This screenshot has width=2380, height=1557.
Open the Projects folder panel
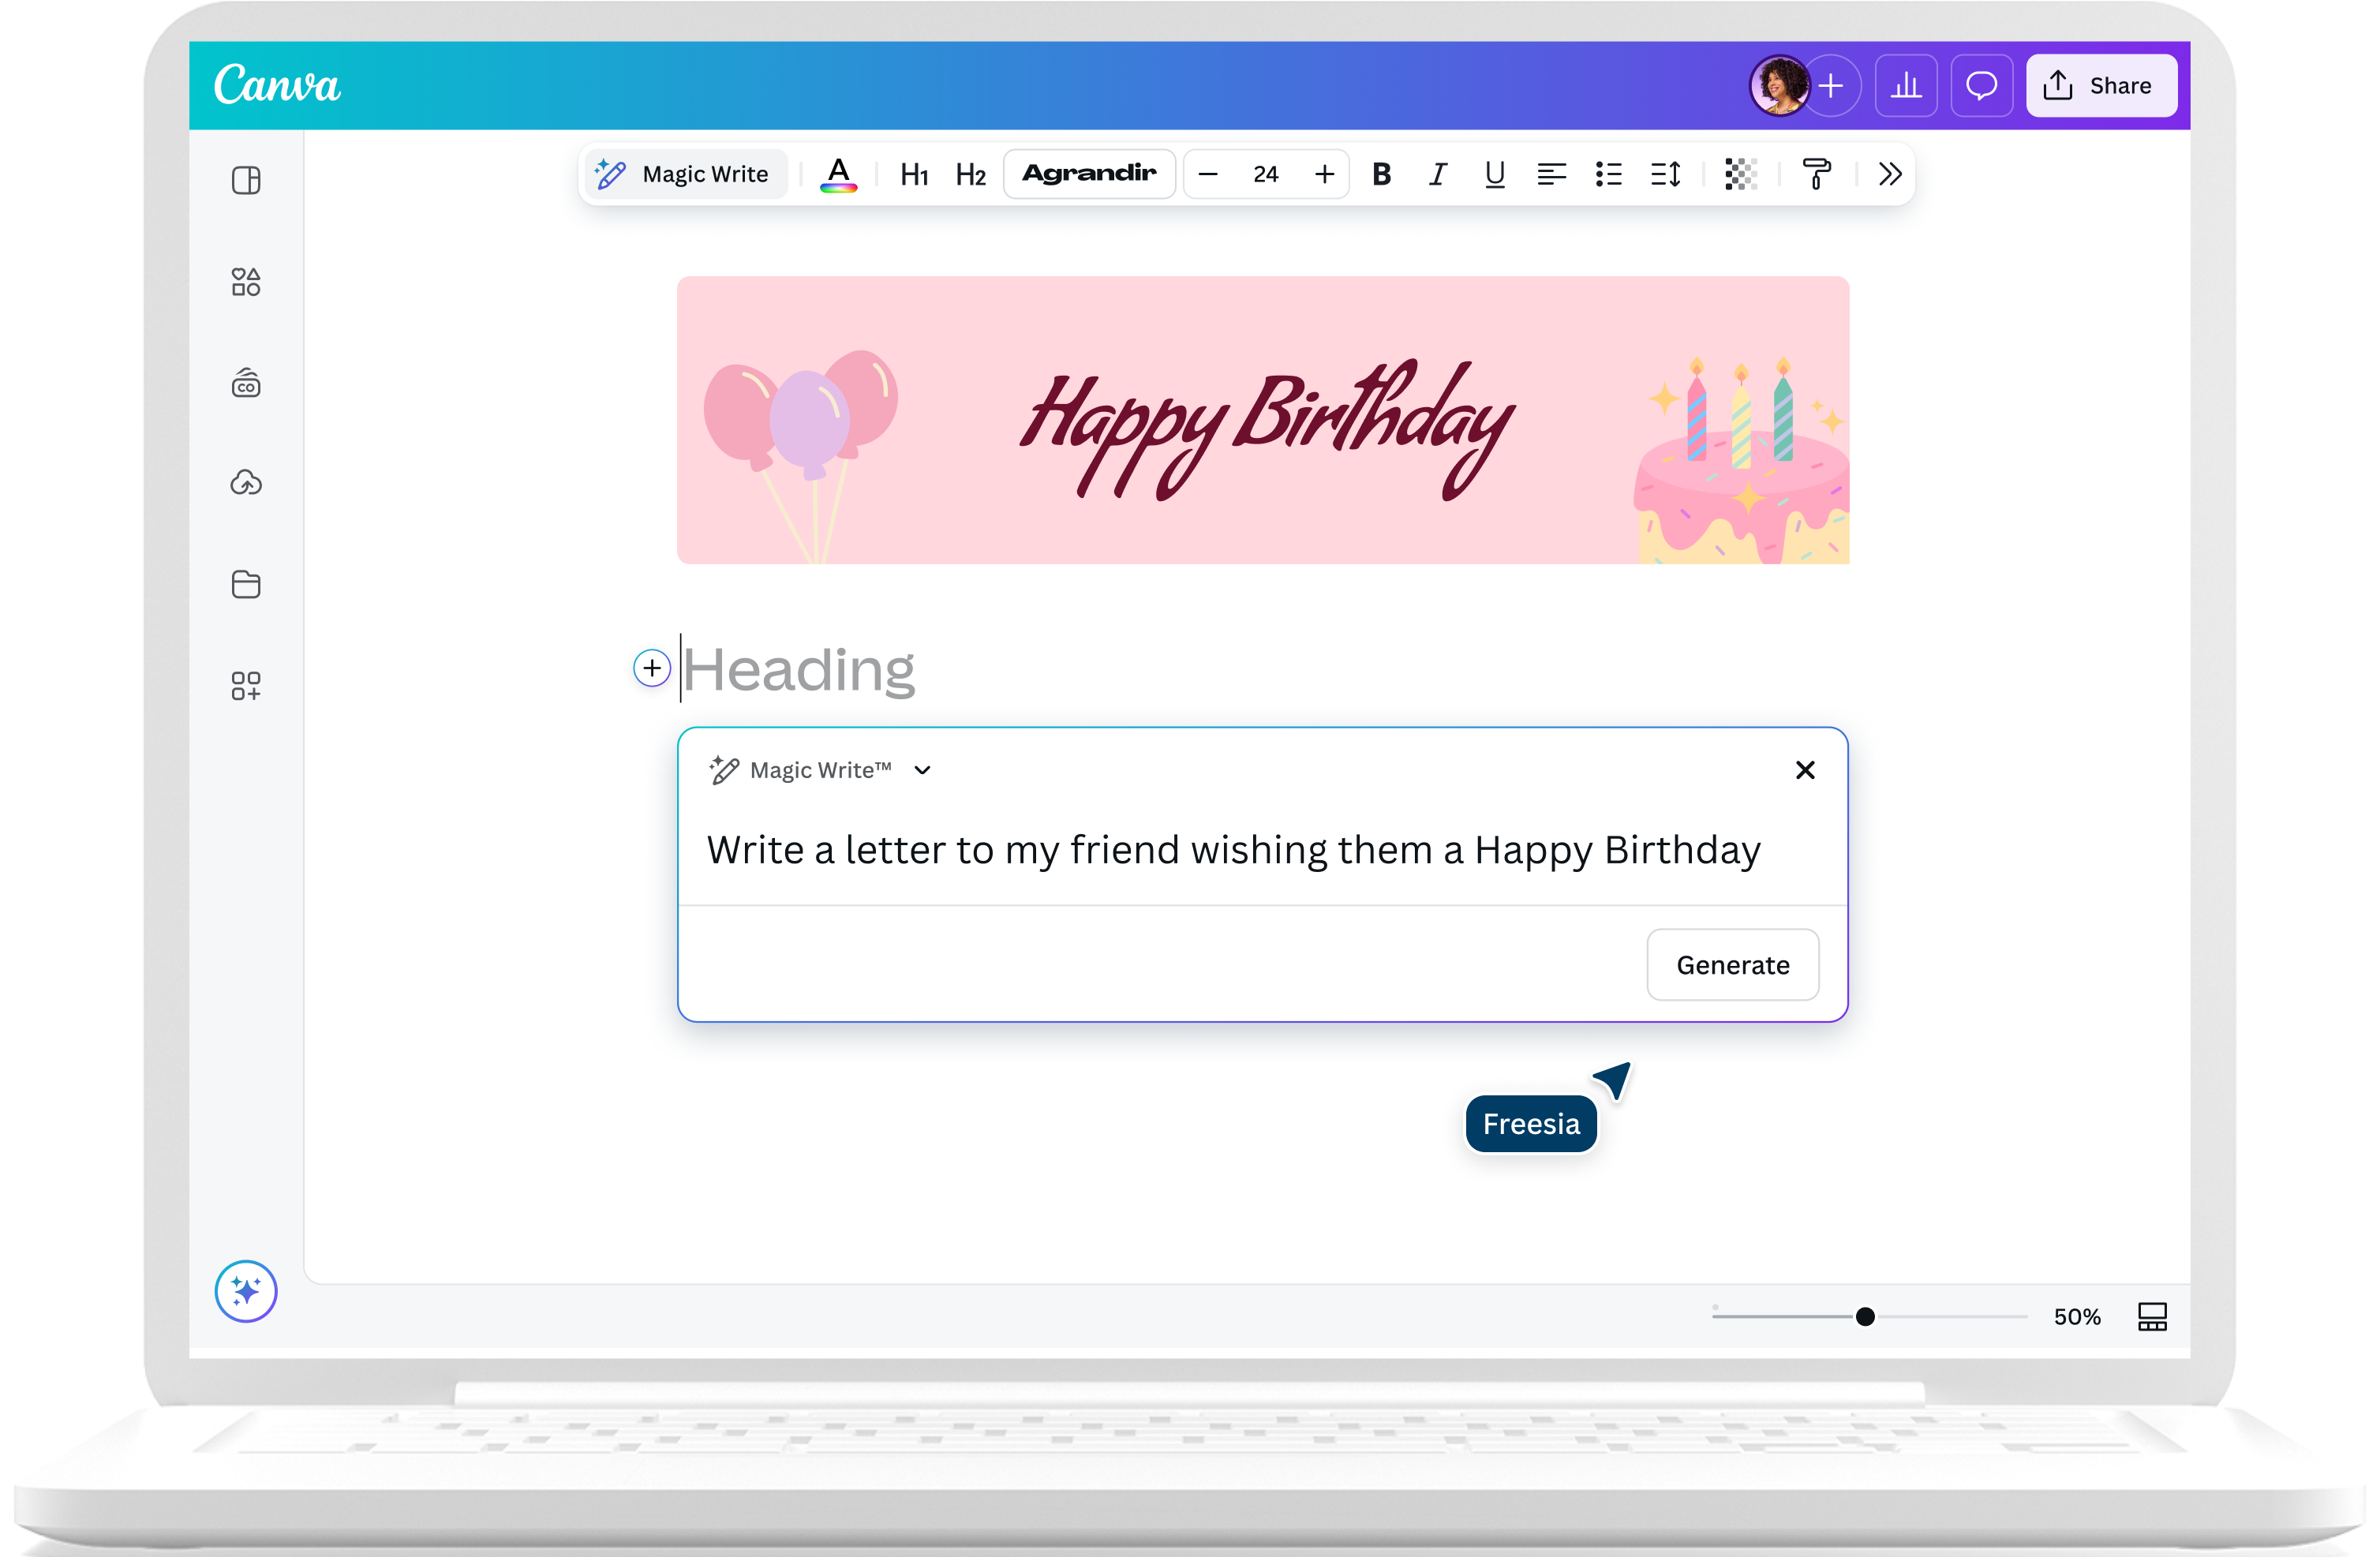[x=246, y=584]
